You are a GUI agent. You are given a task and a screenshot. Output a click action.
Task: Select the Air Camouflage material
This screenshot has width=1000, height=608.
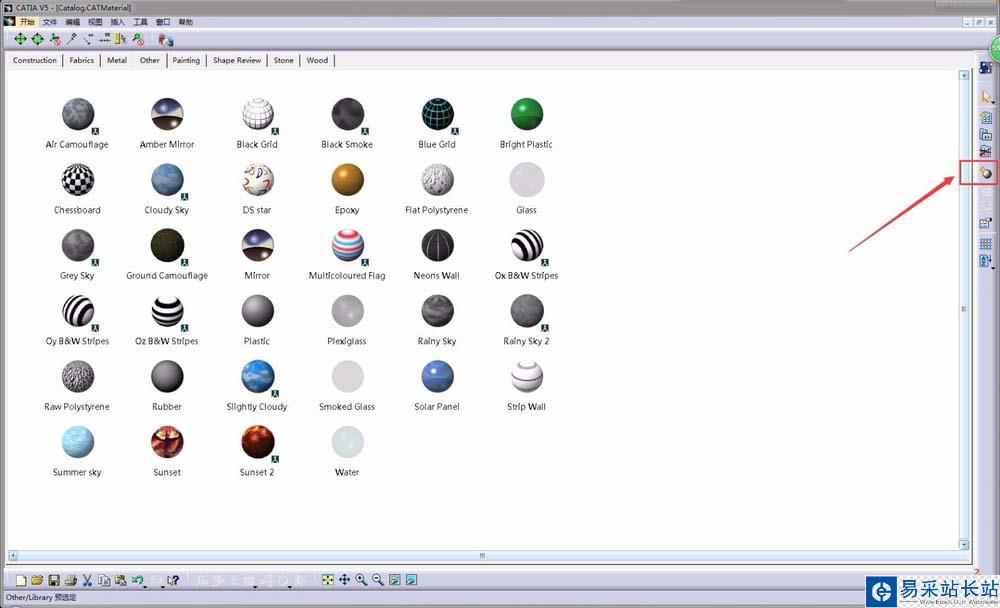coord(78,114)
